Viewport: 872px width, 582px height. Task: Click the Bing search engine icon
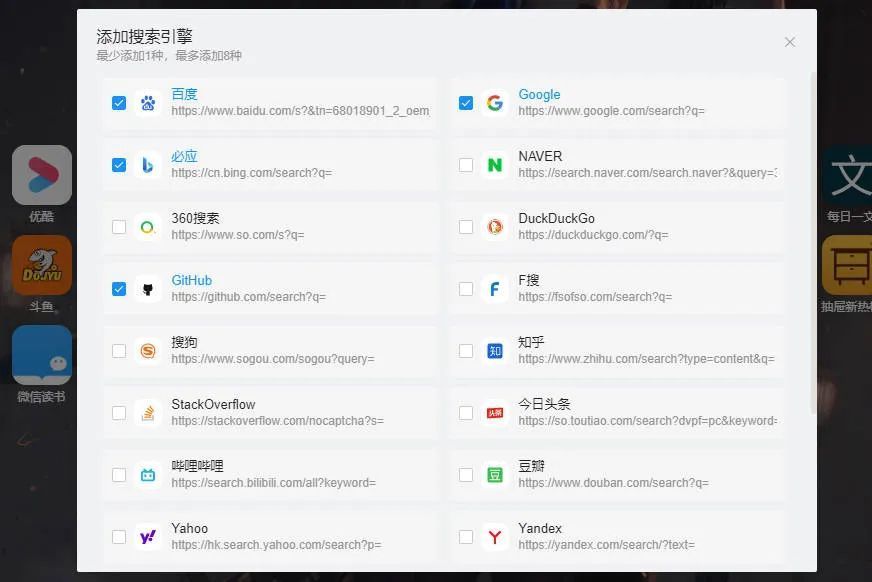tap(147, 165)
